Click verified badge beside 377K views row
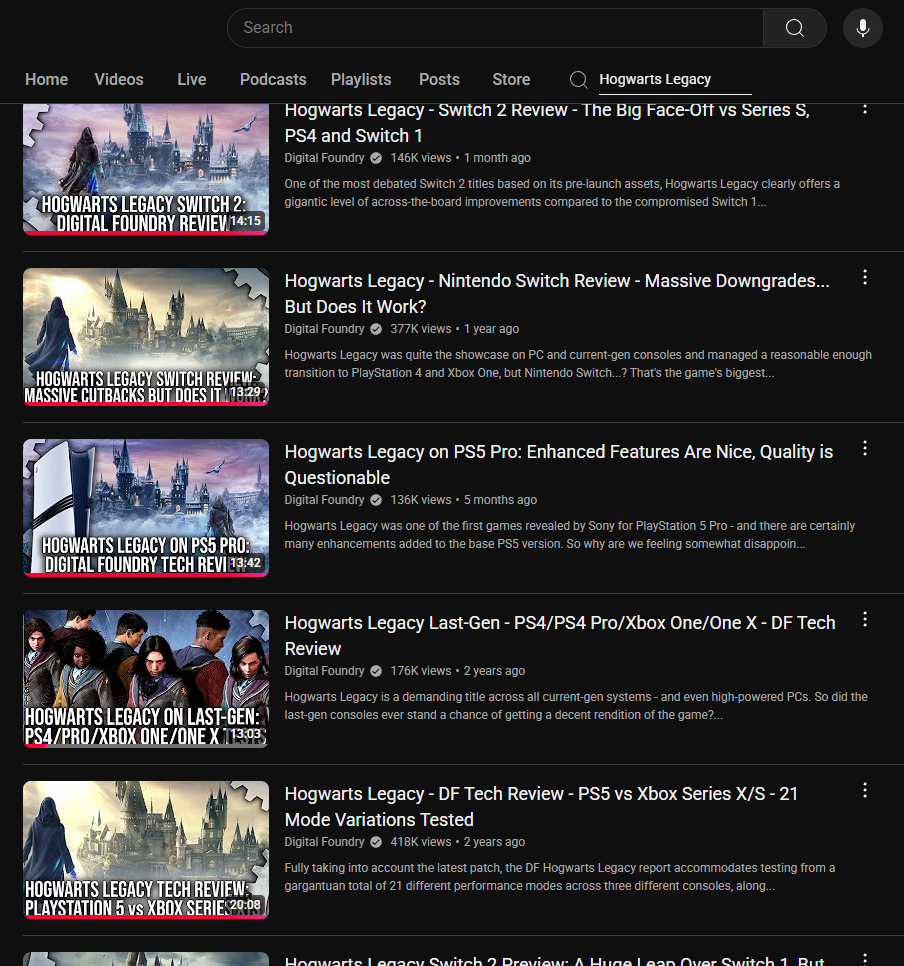 click(x=376, y=329)
